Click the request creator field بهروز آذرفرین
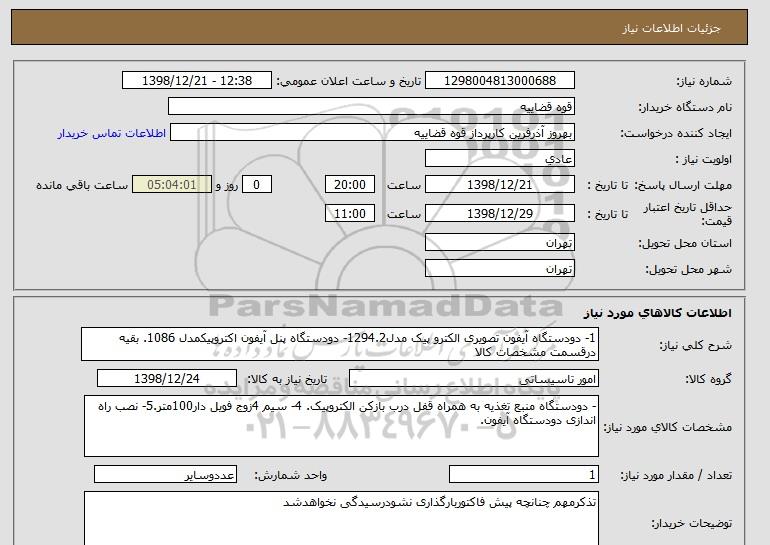 pos(372,133)
